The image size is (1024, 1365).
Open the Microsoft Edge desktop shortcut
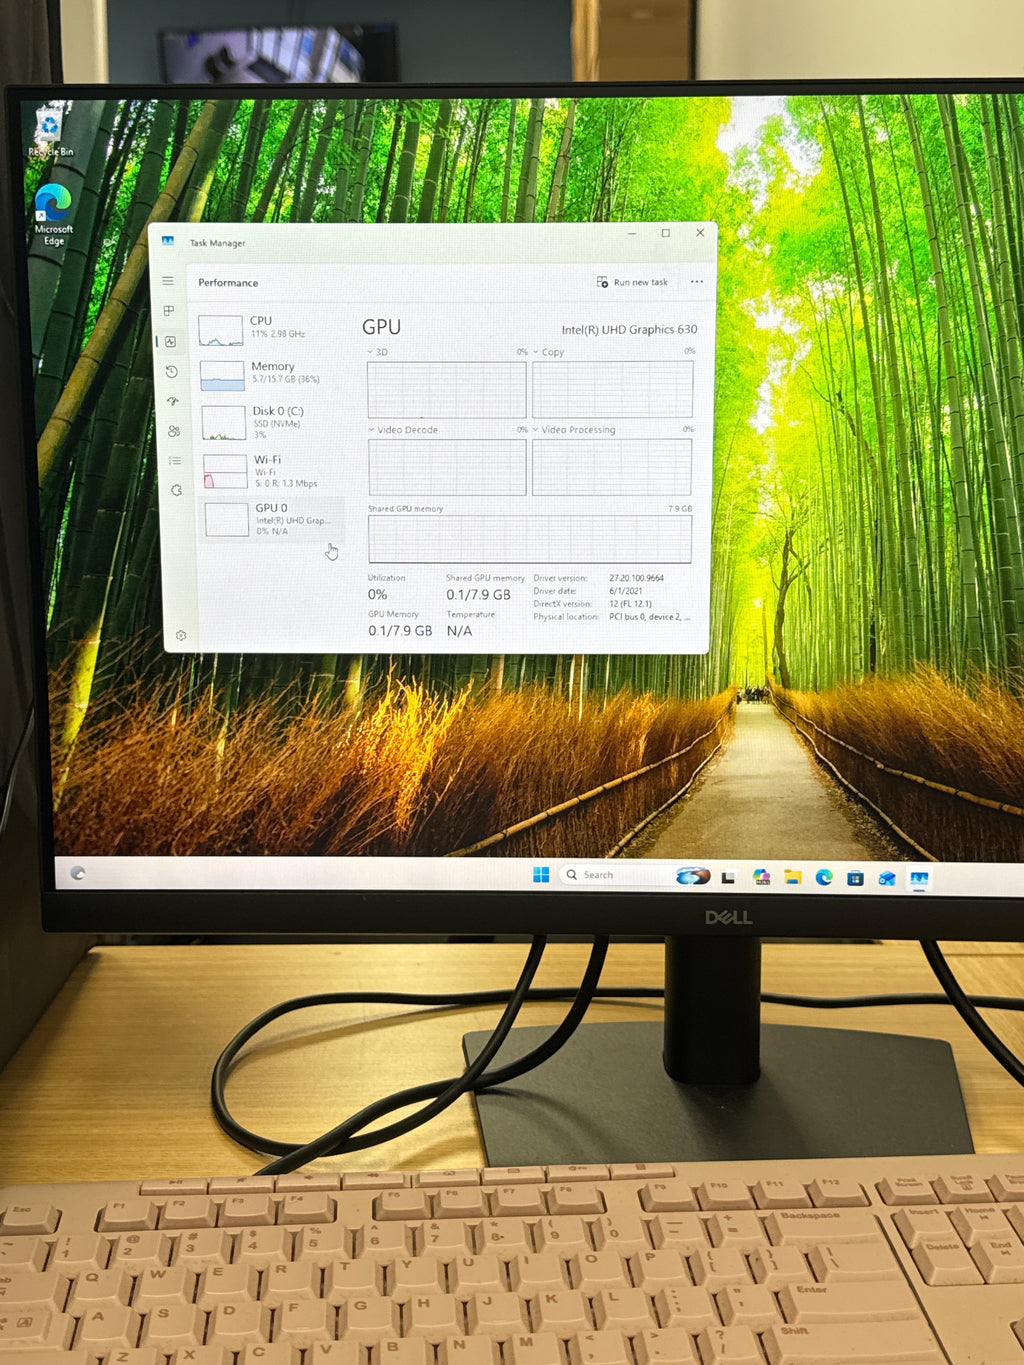53,215
